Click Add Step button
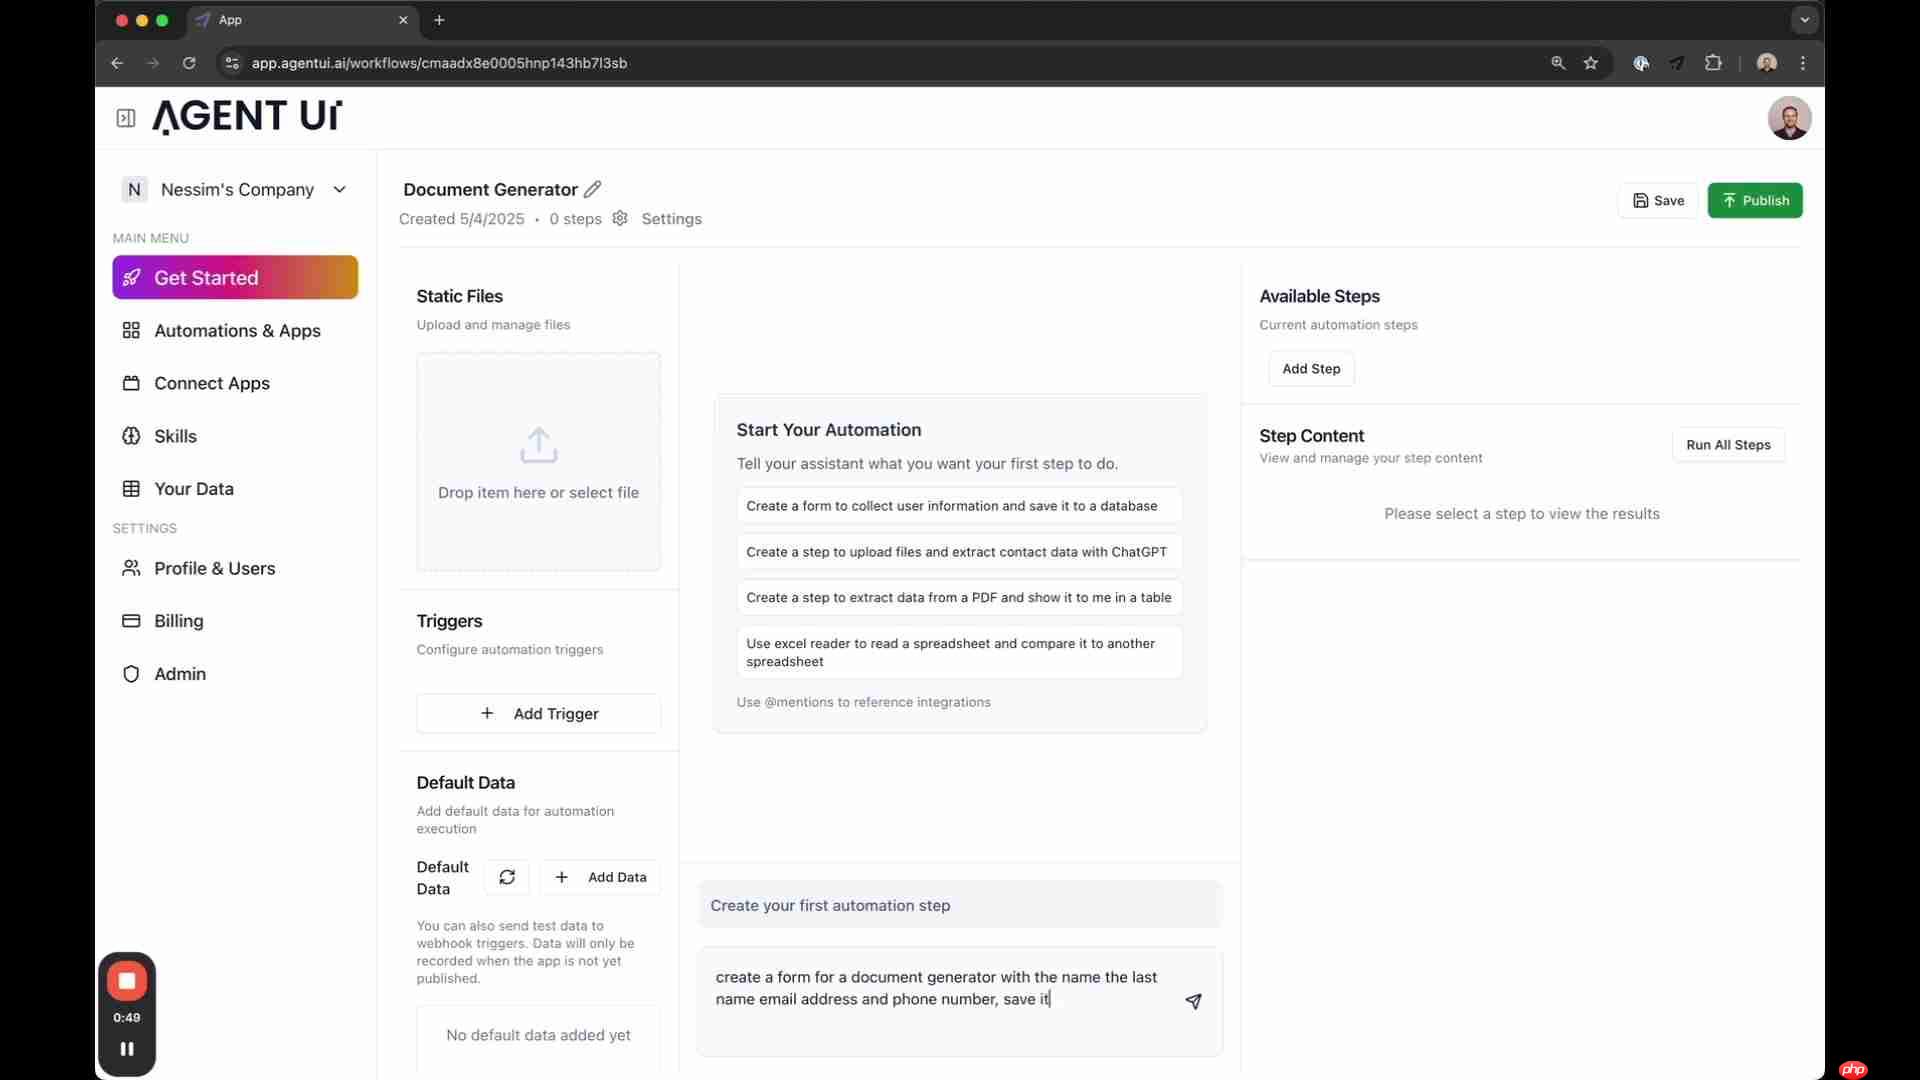 (x=1311, y=369)
